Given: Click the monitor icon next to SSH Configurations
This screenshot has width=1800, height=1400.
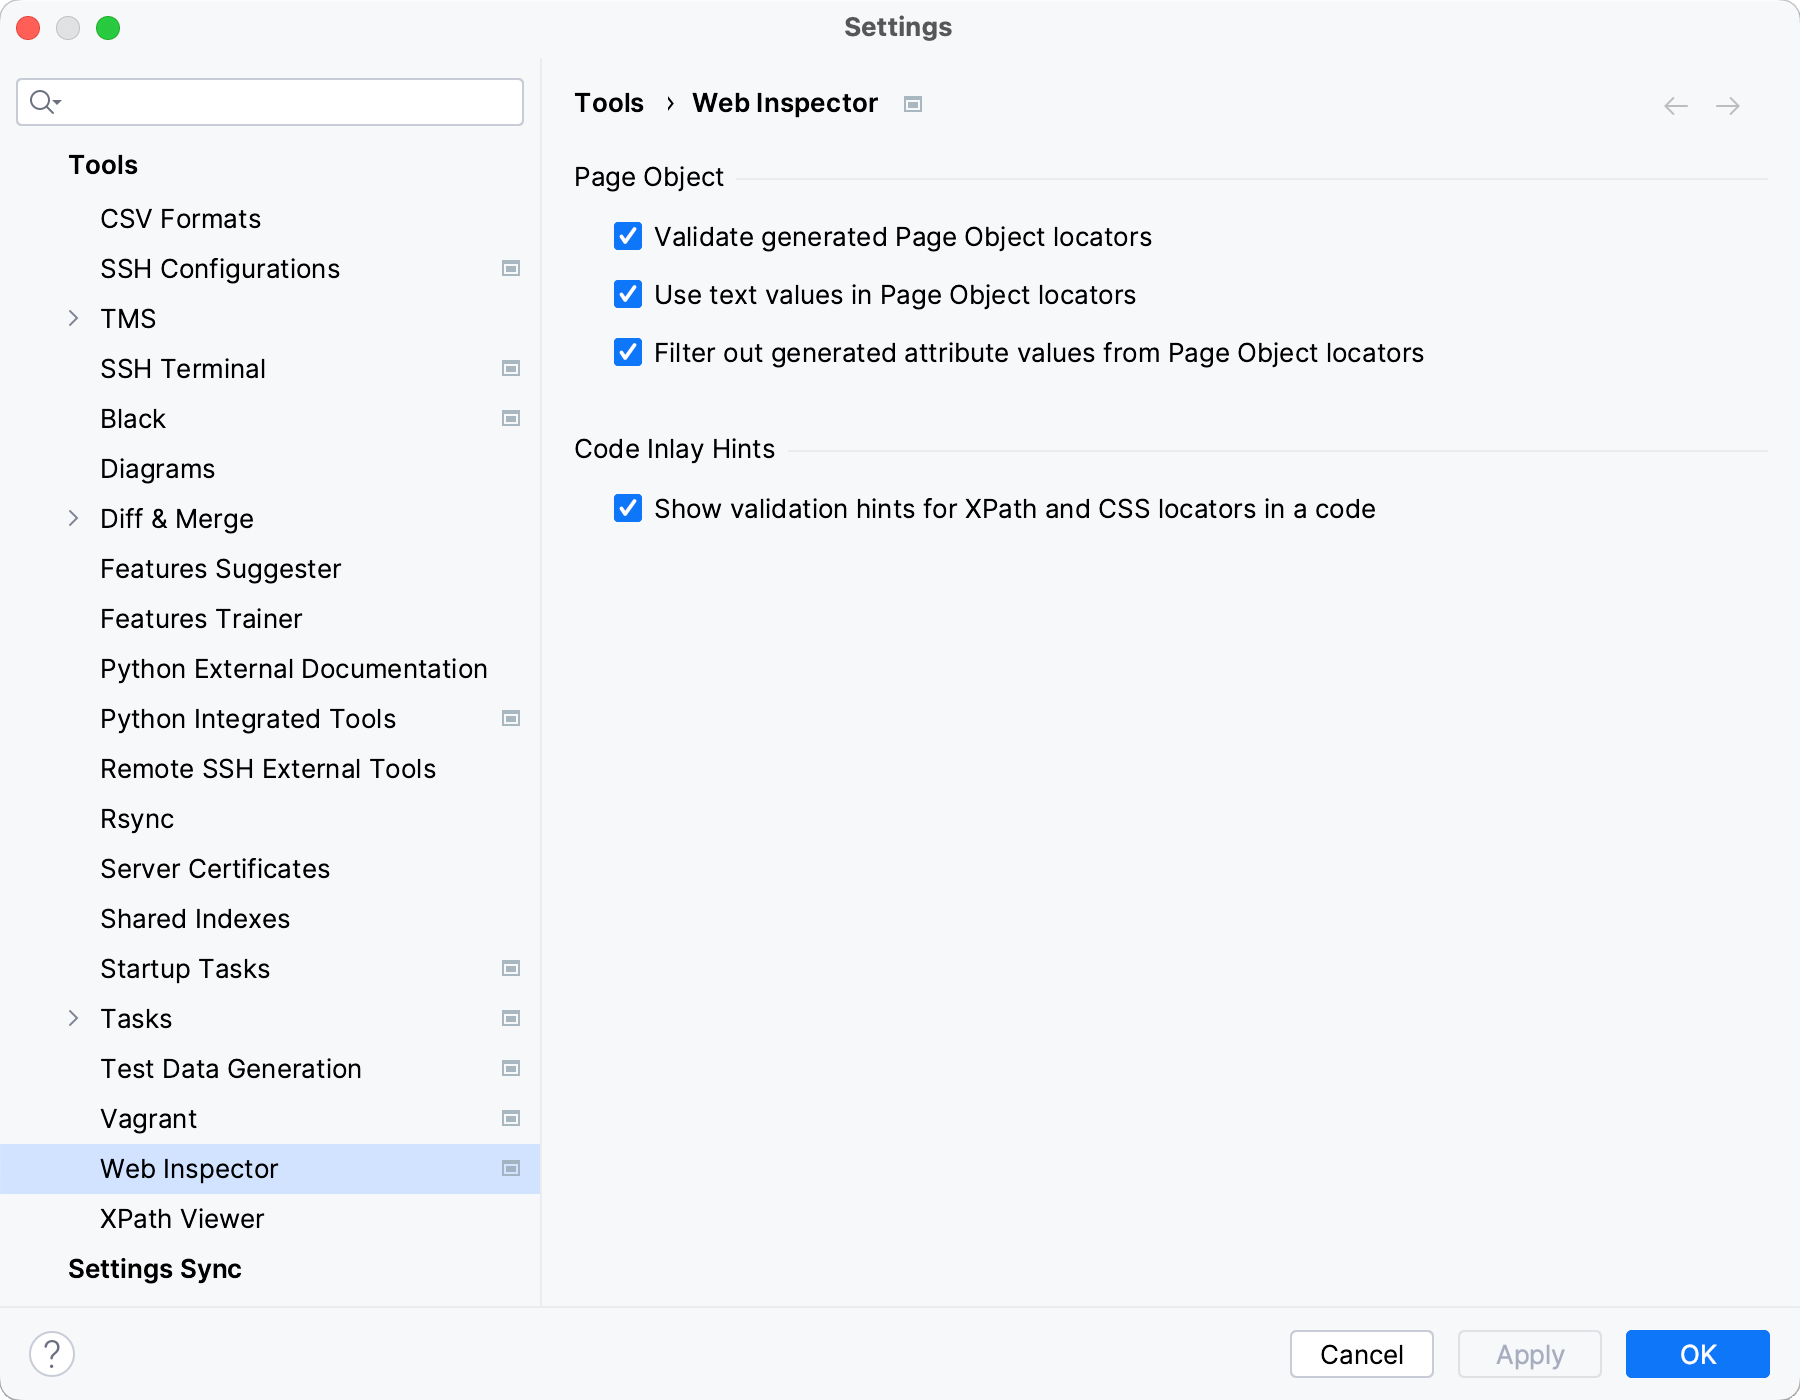Looking at the screenshot, I should (x=511, y=268).
